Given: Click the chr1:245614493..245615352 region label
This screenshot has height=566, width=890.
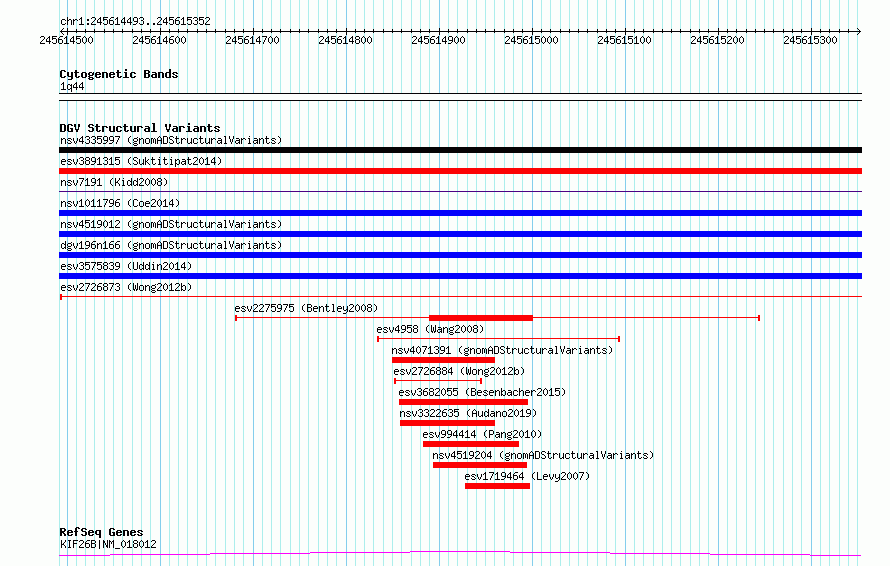Looking at the screenshot, I should [135, 22].
